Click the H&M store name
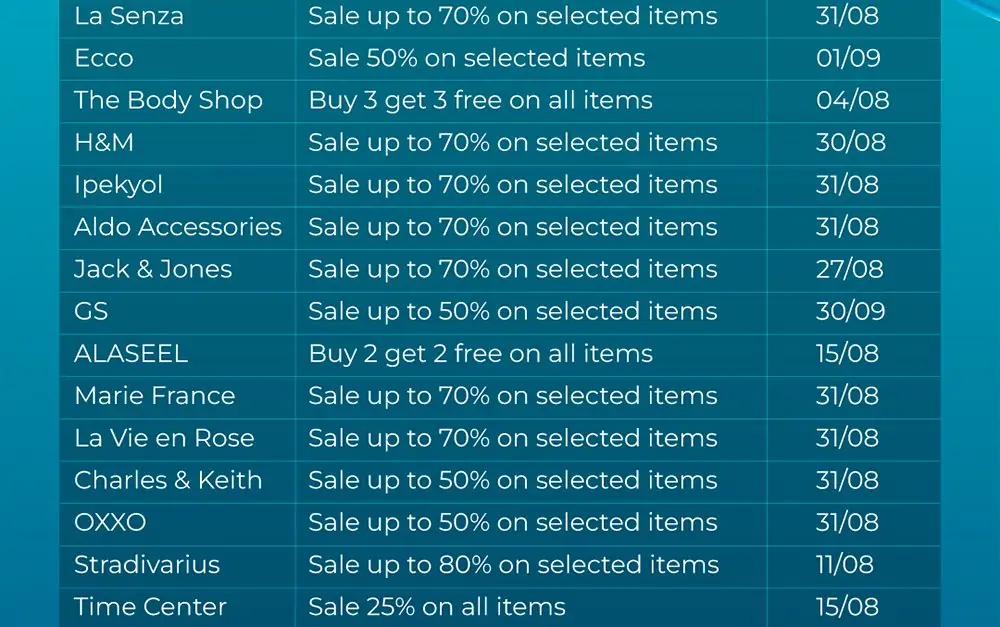 [x=104, y=142]
